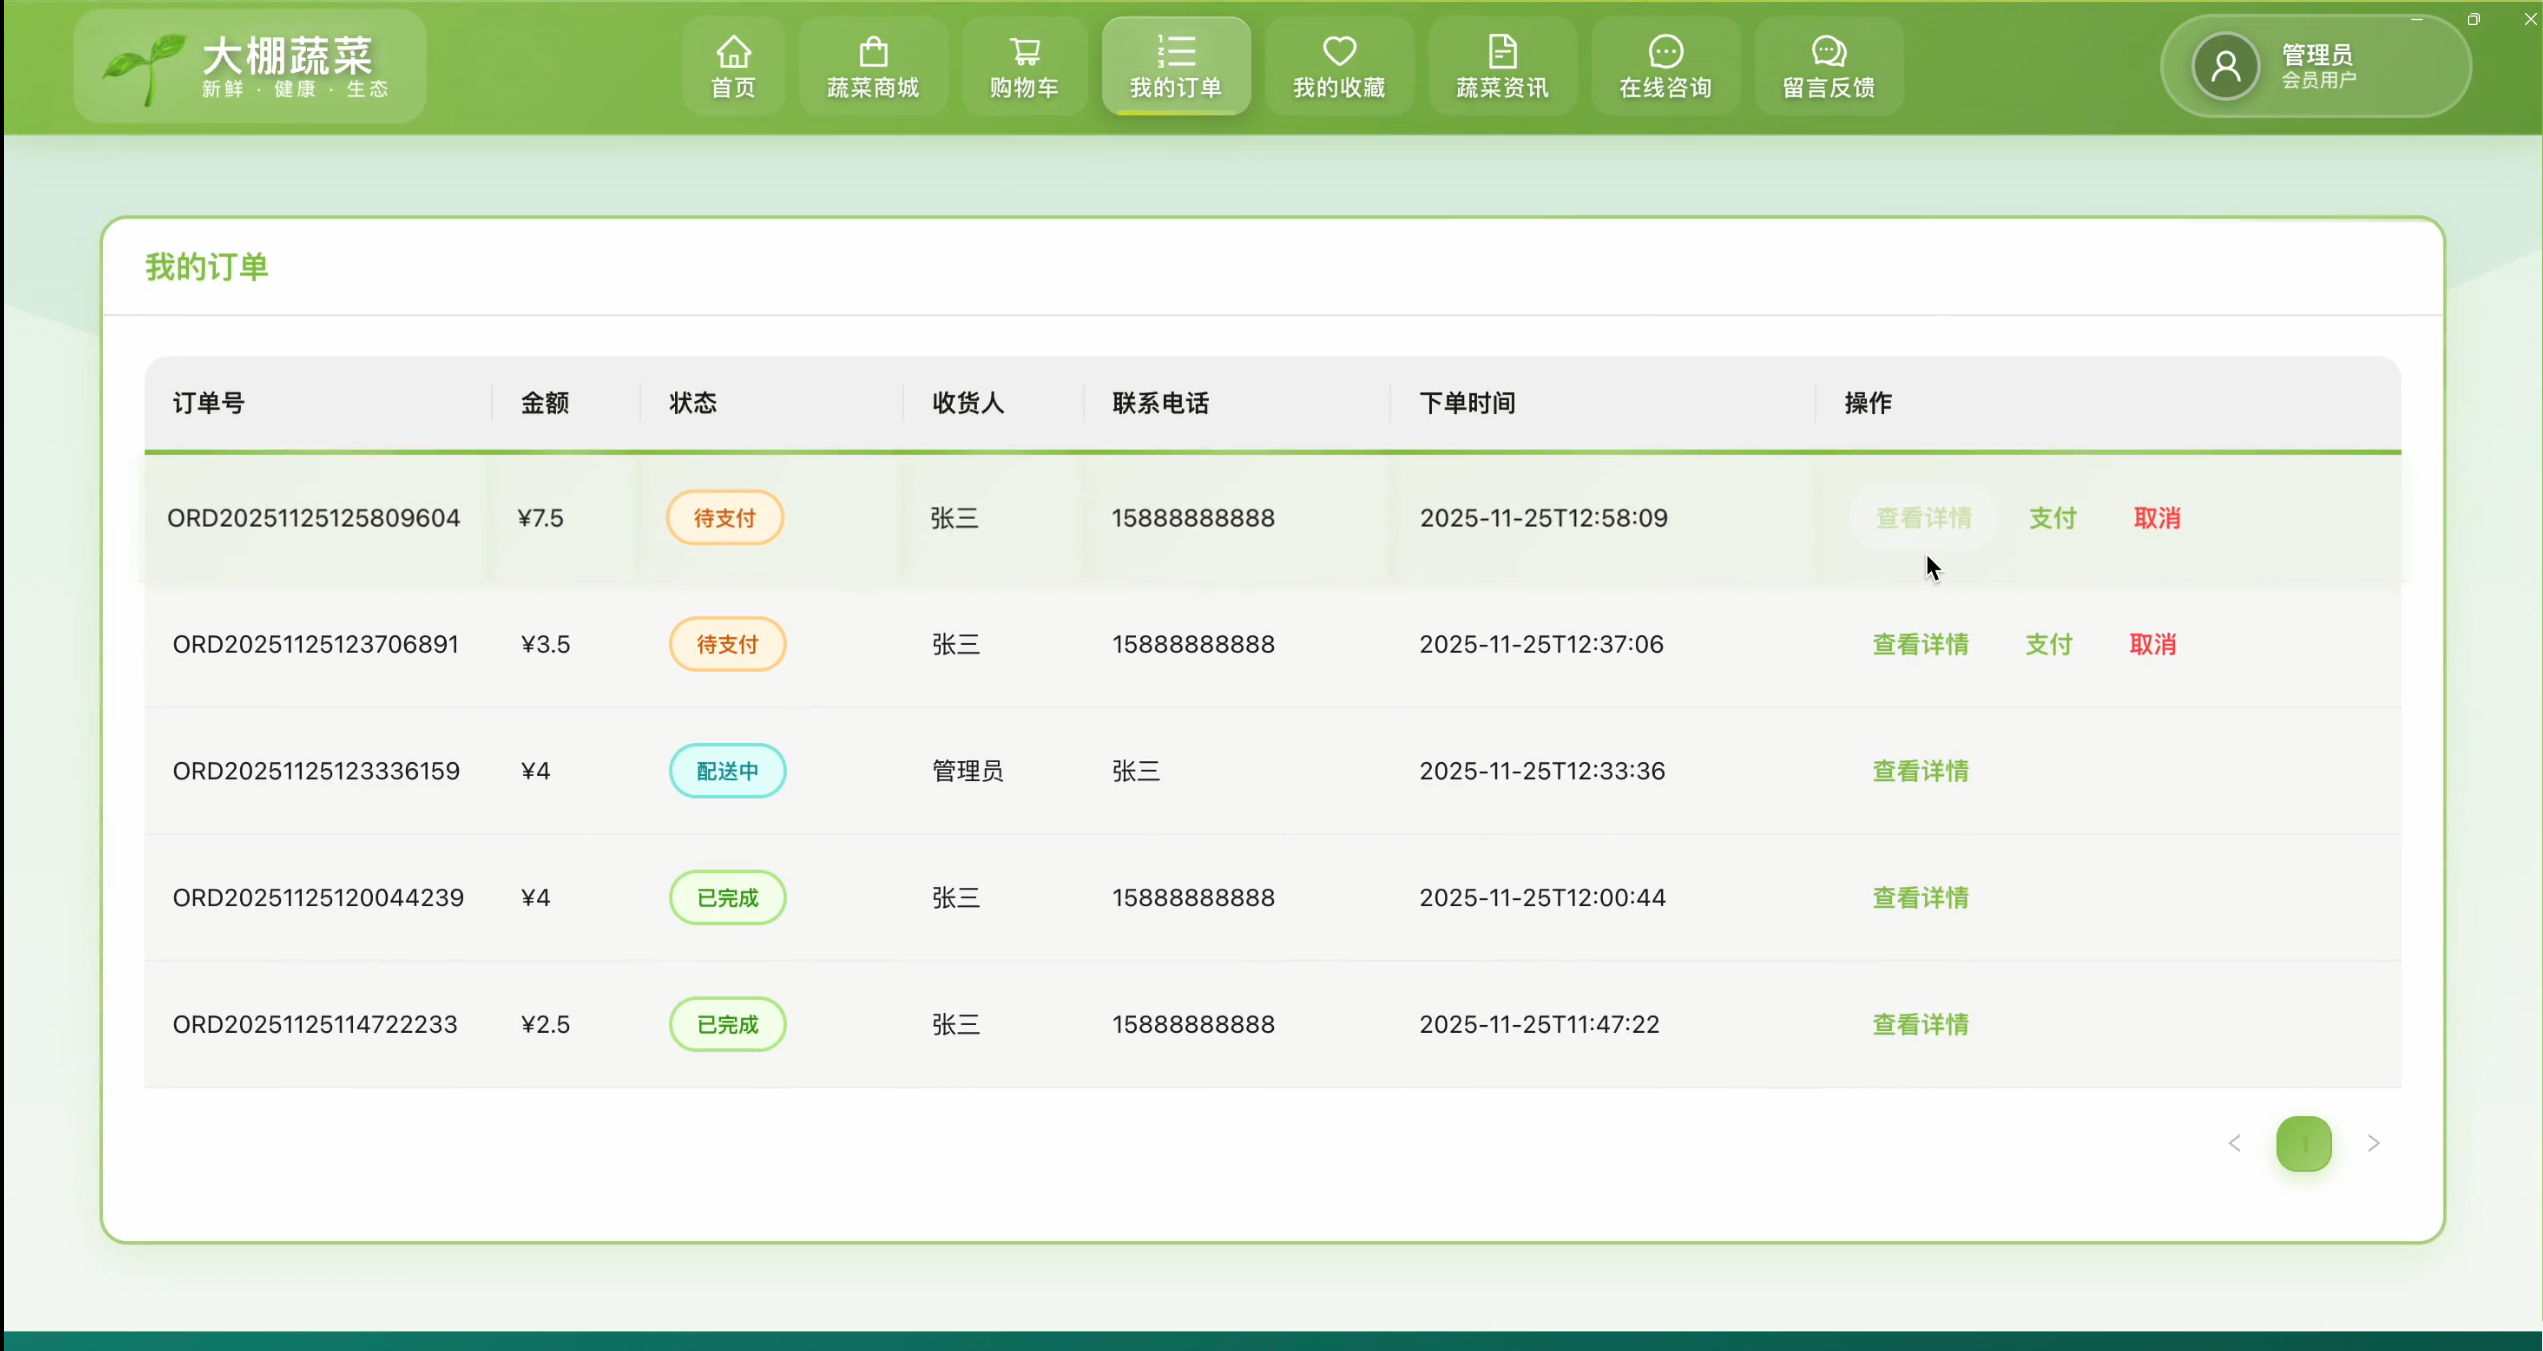Go to previous page arrow

click(2234, 1143)
